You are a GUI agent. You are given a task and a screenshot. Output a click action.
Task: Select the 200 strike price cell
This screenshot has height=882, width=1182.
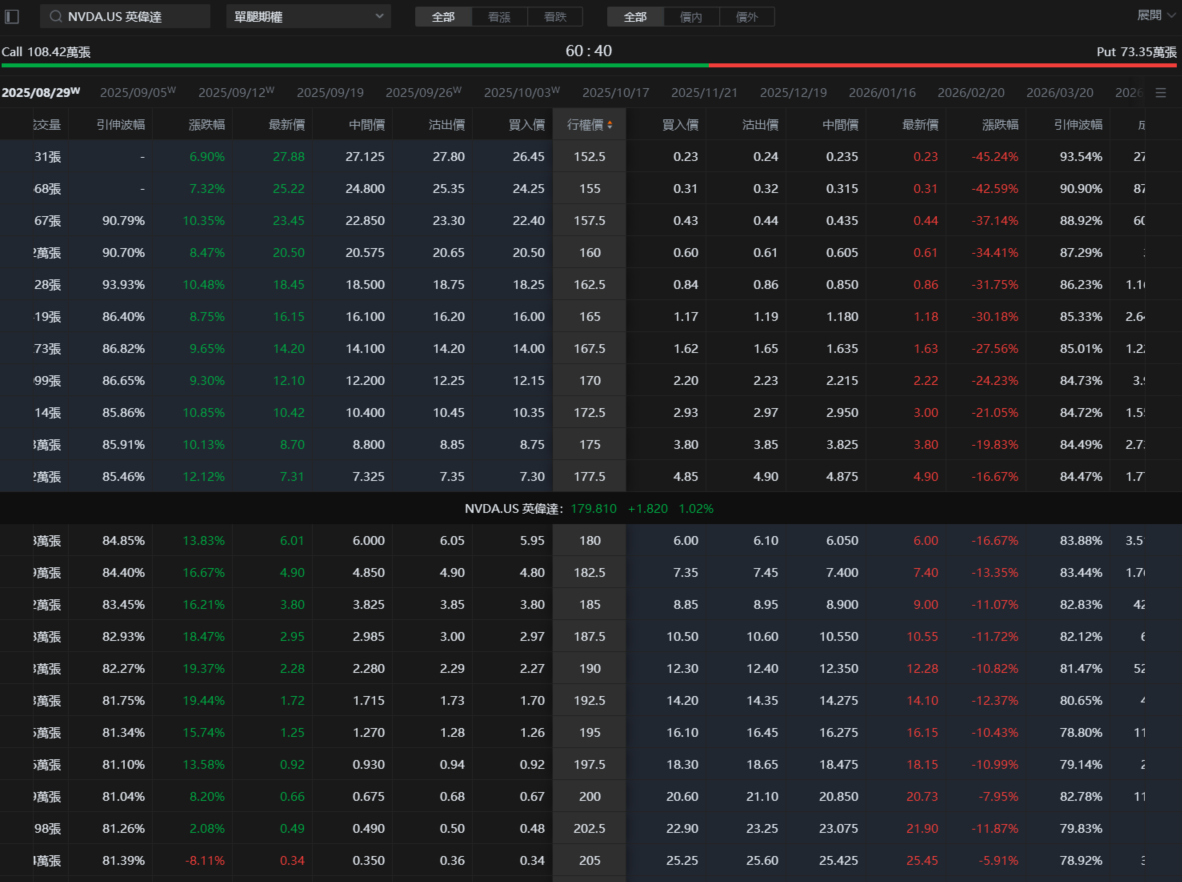(590, 797)
